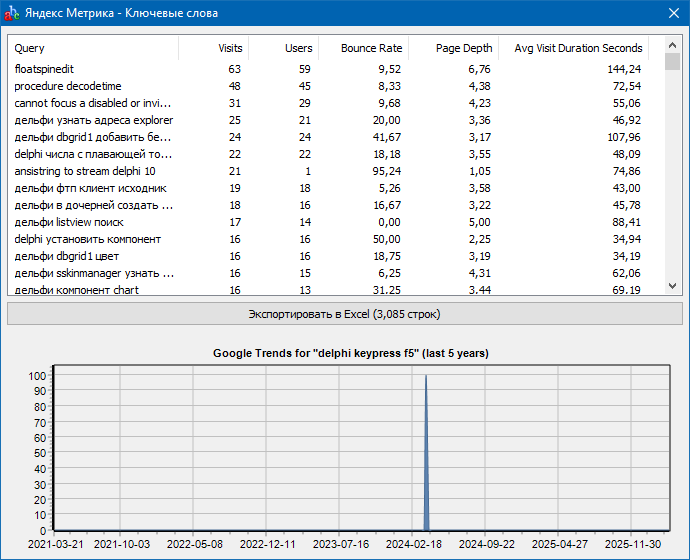Click the app icon in title bar
Viewport: 690px width, 560px height.
point(12,13)
